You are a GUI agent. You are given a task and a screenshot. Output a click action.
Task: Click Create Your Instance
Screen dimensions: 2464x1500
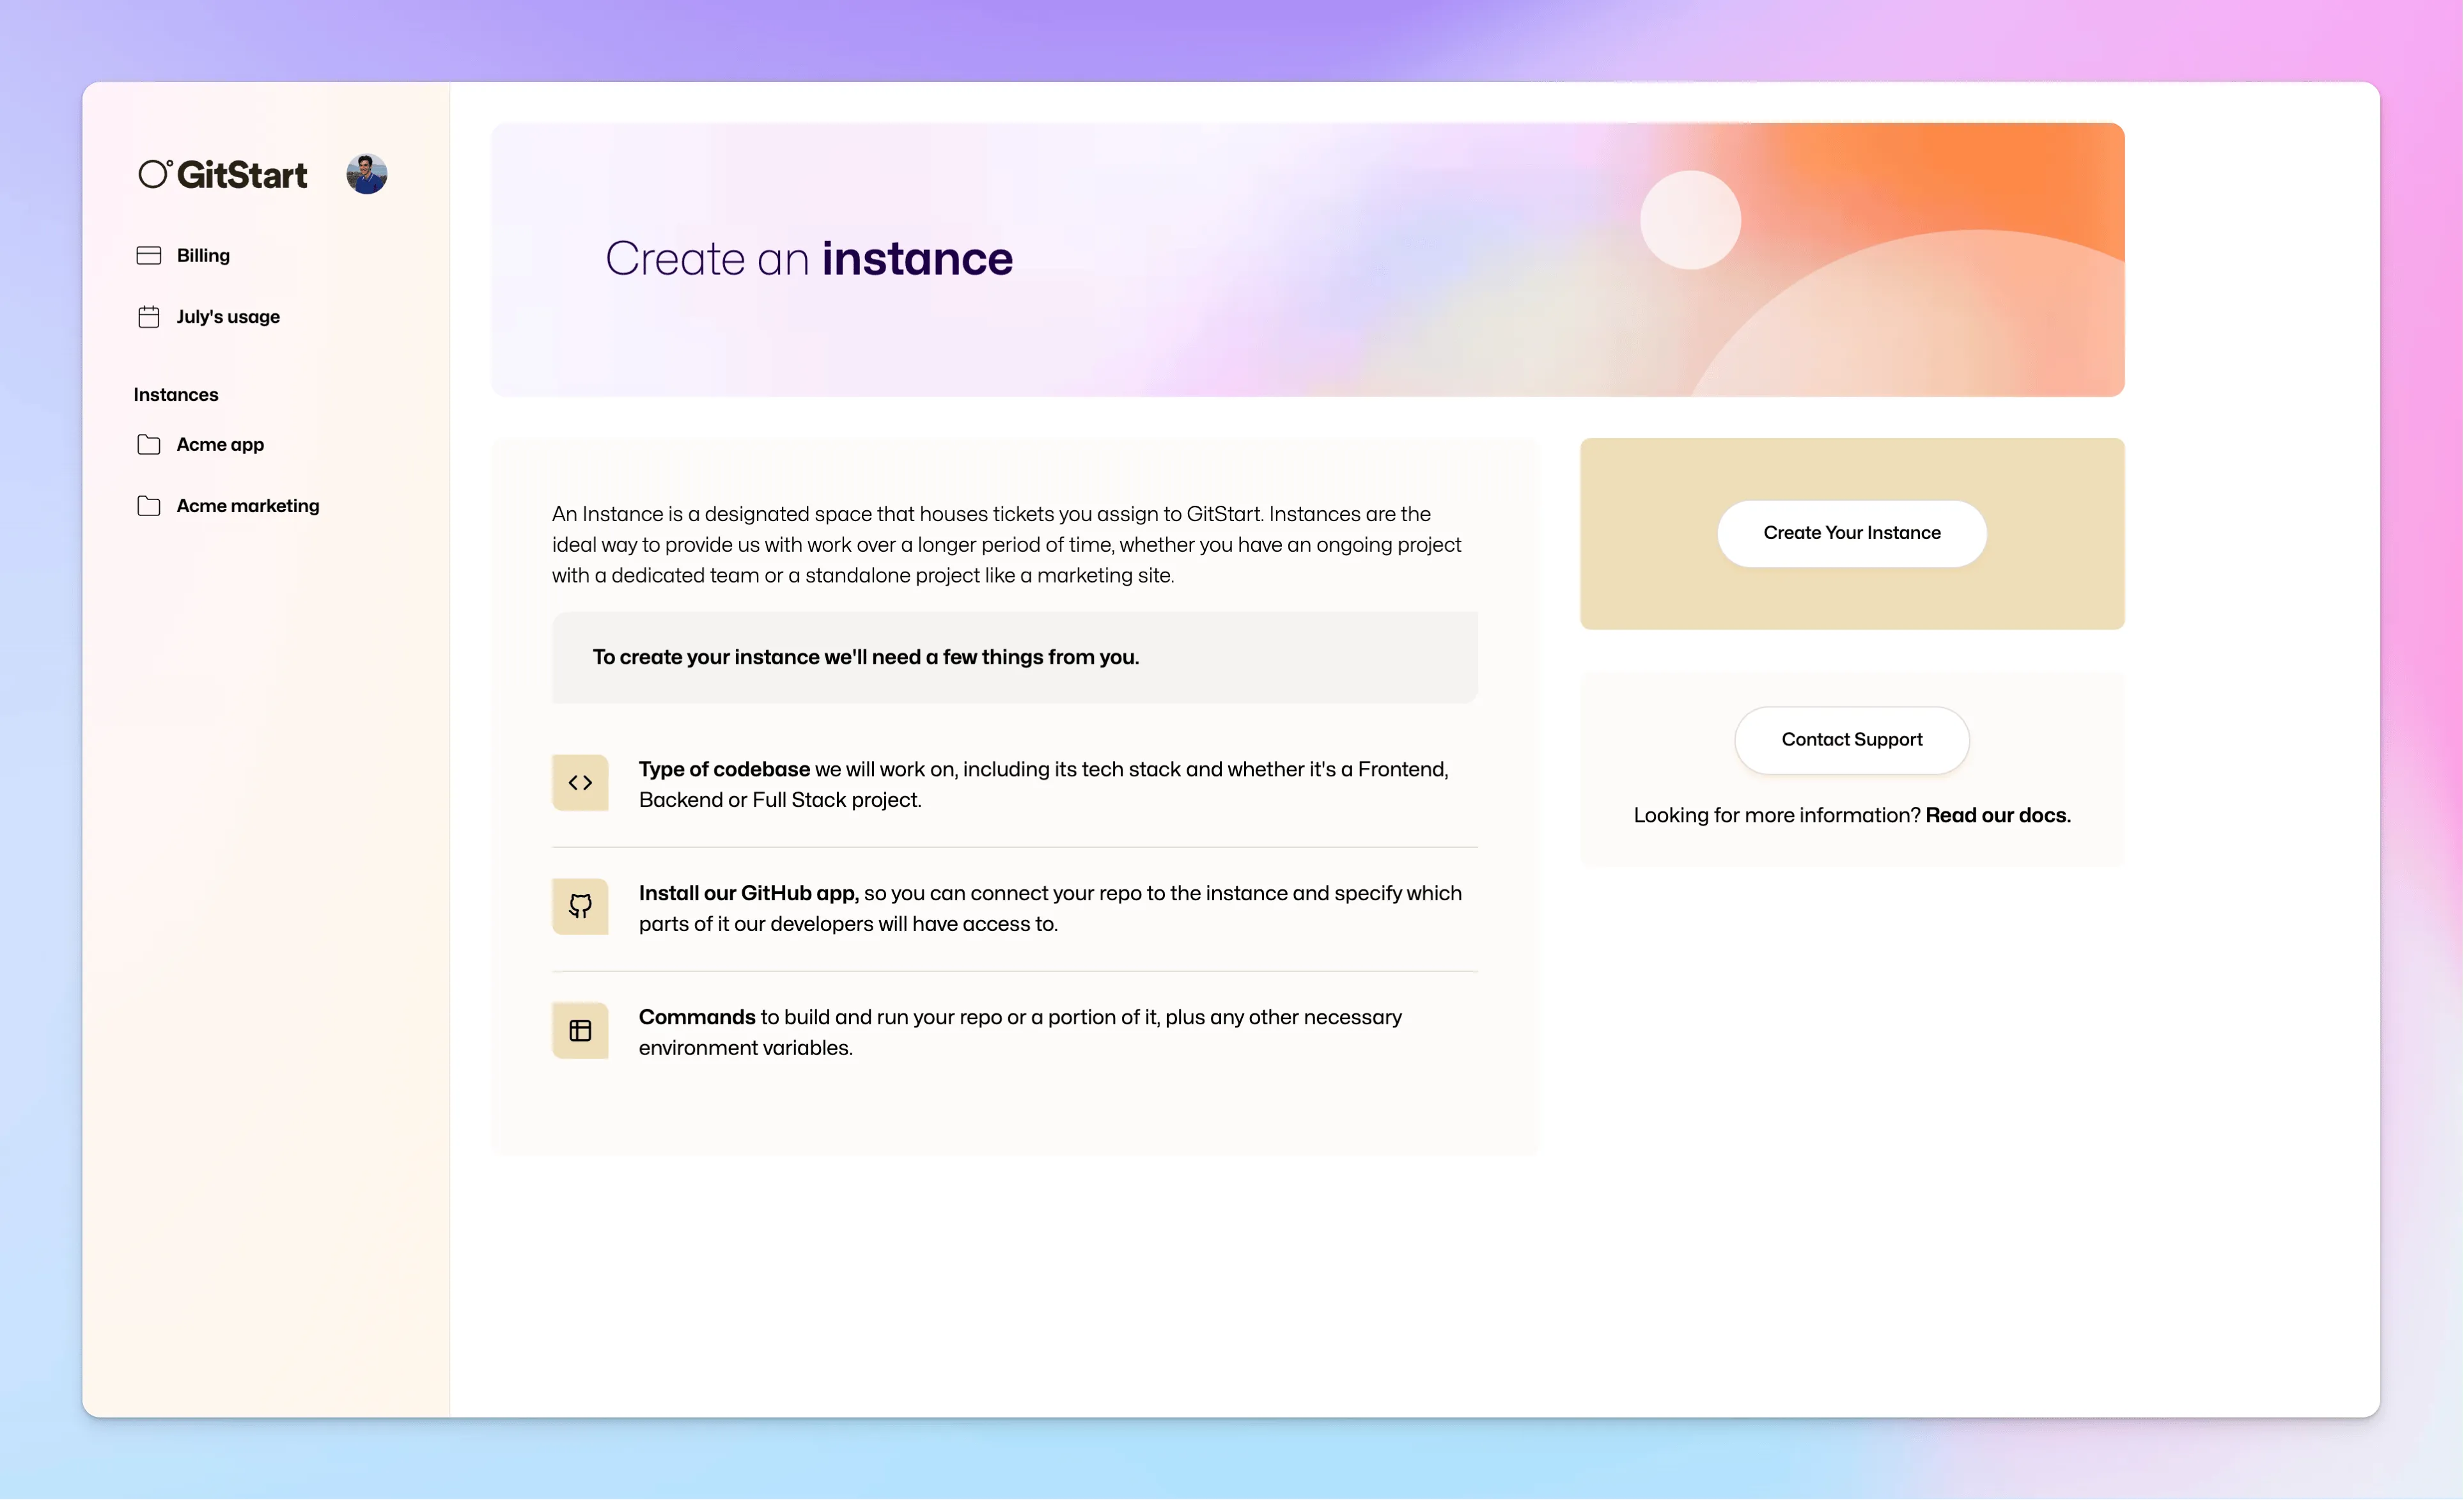click(1851, 533)
